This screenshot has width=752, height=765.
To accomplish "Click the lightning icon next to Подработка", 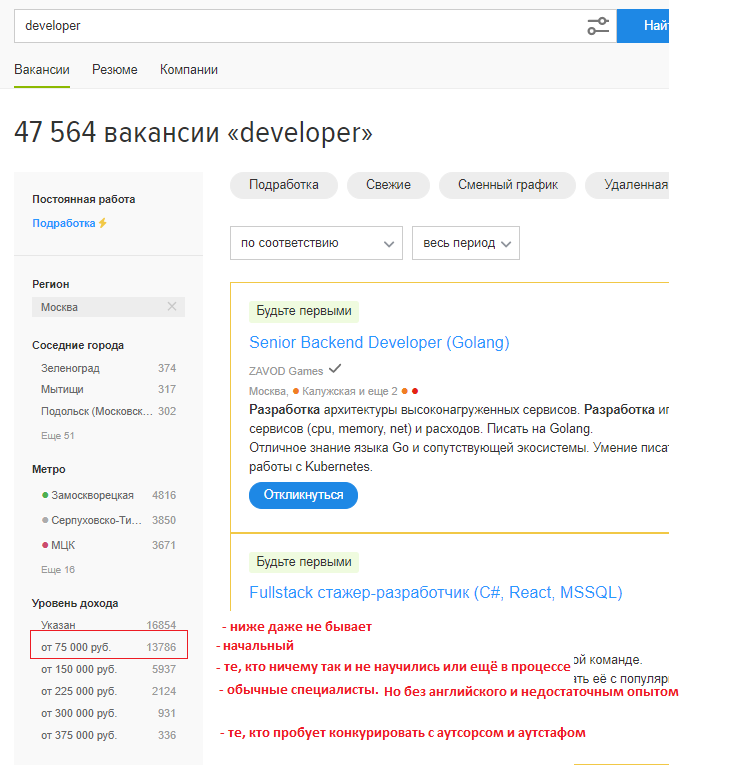I will pyautogui.click(x=102, y=223).
